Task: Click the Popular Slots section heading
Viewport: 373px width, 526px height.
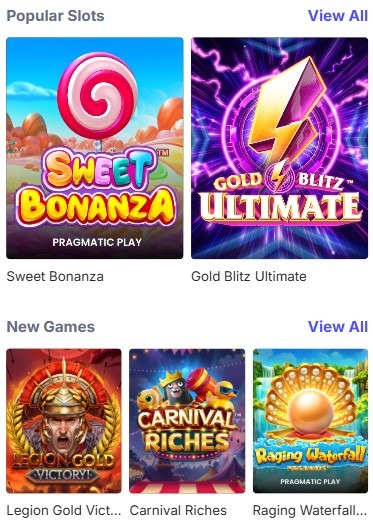Action: click(x=55, y=16)
